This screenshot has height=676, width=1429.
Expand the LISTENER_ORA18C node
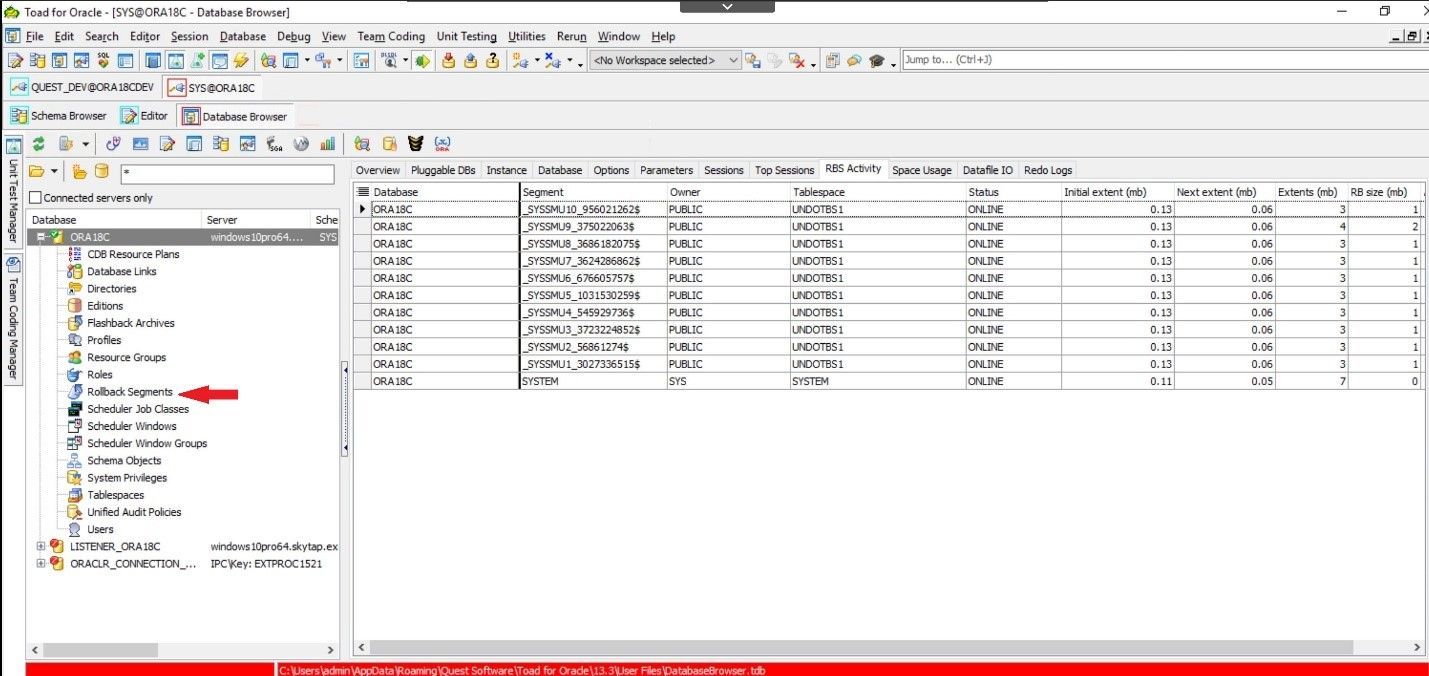pyautogui.click(x=41, y=546)
